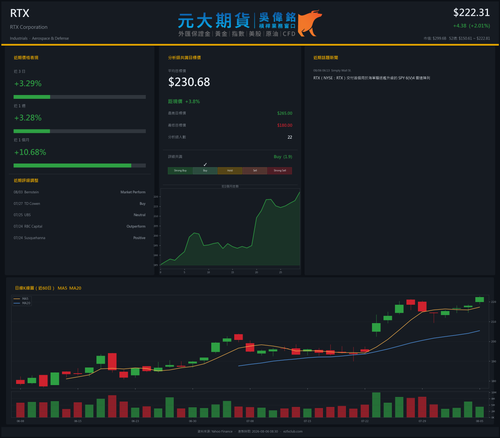Click the analyst count 22
500x438 pixels.
tap(290, 137)
